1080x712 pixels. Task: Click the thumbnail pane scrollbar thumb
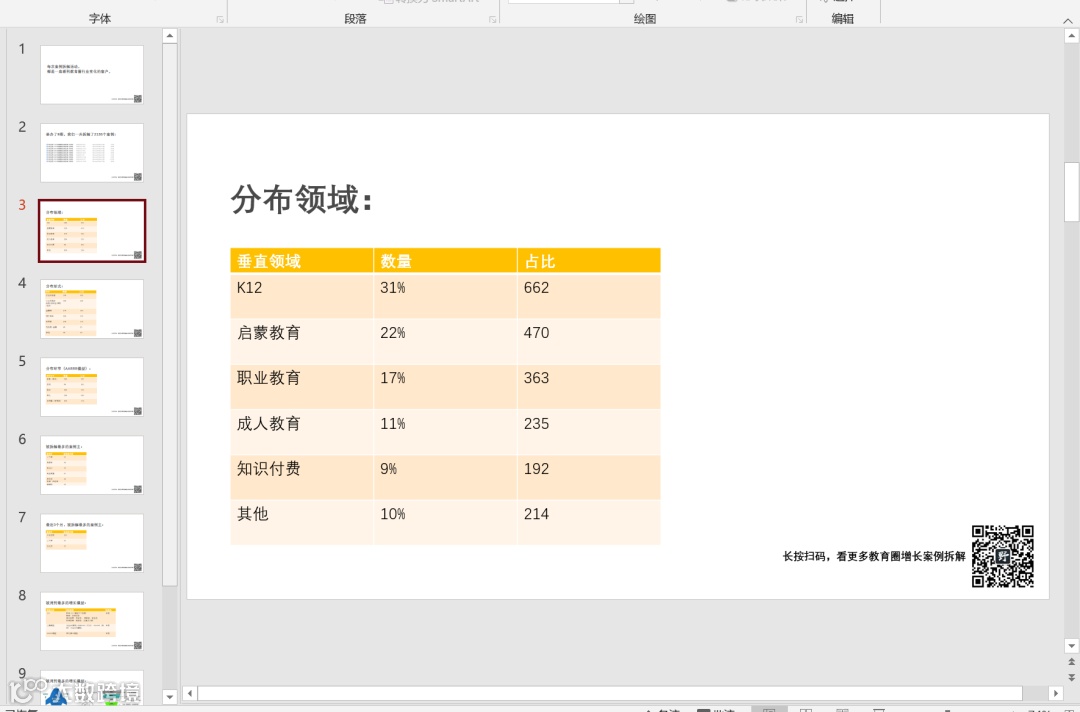(169, 314)
